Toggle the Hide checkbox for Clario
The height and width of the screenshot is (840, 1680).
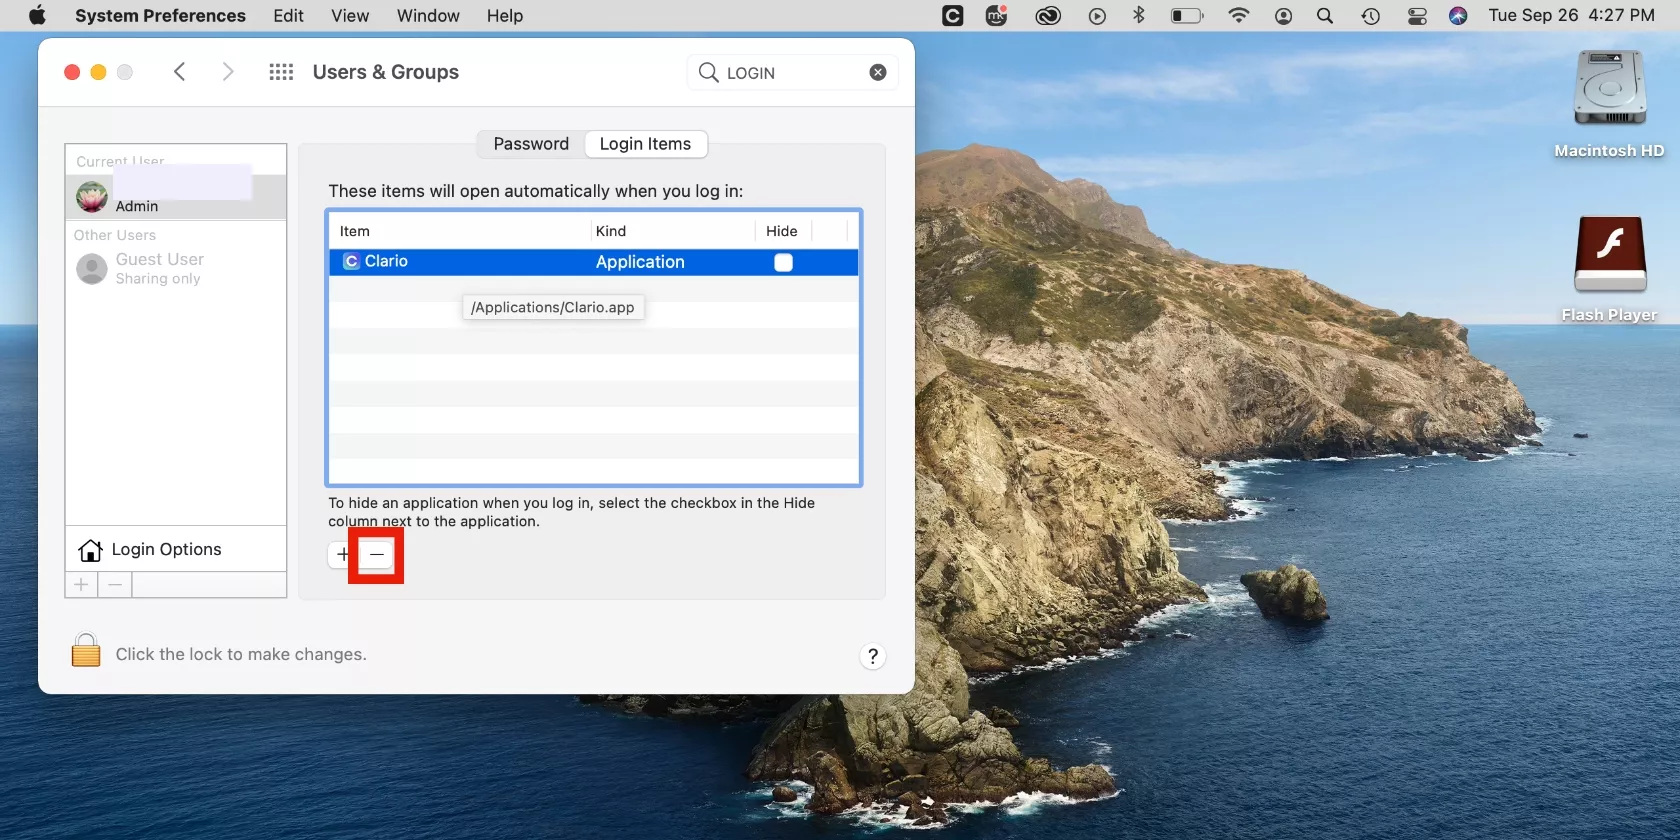783,262
